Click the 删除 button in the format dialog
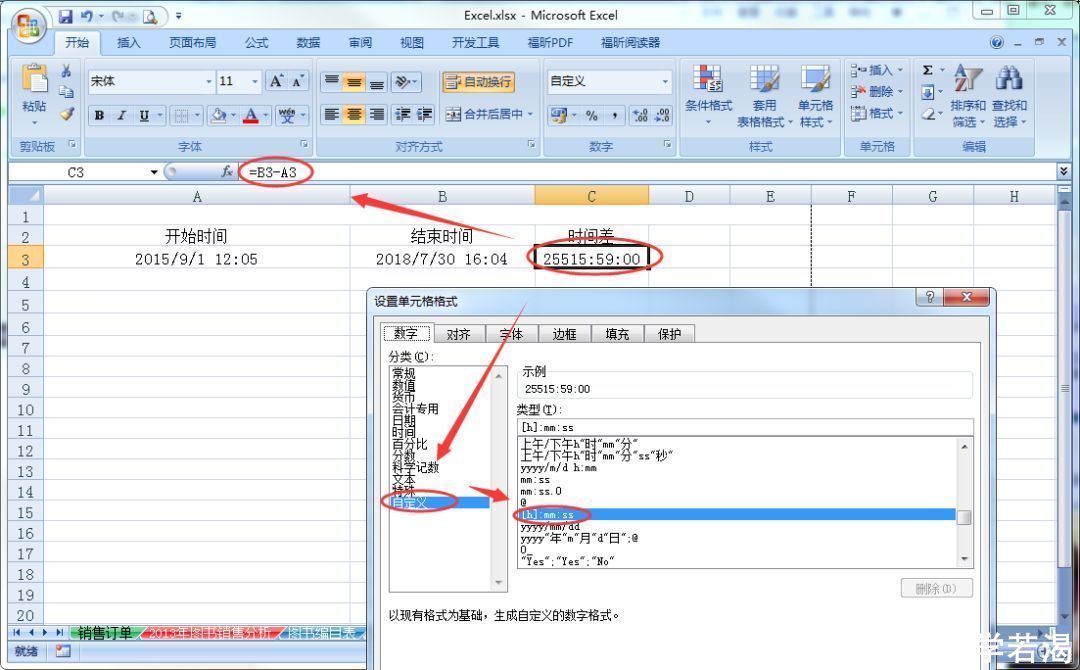1080x670 pixels. pos(937,588)
